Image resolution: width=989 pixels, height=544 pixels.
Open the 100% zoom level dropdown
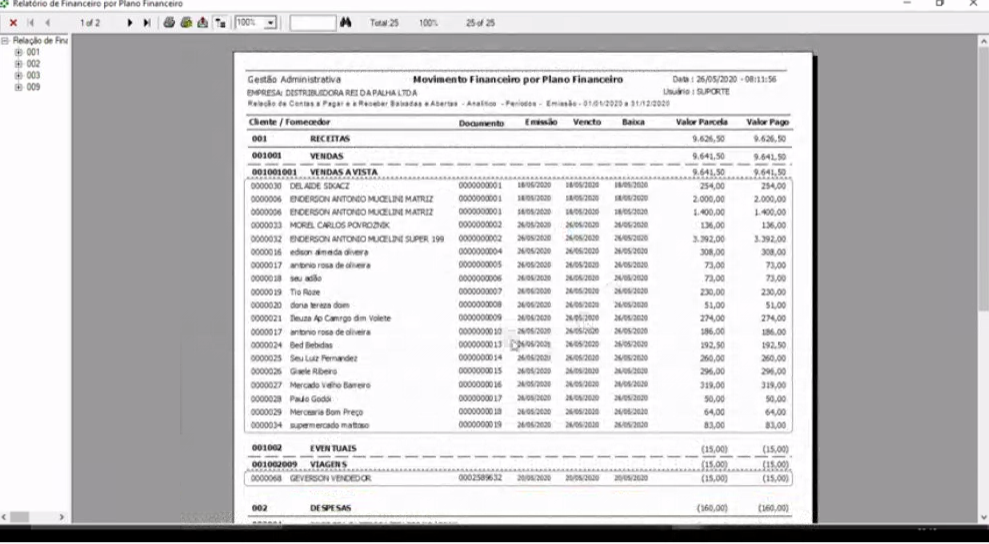(x=271, y=23)
